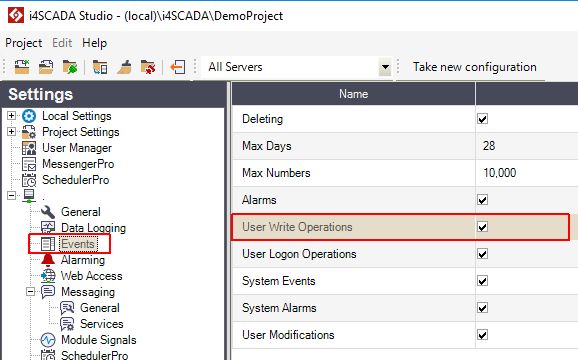Click the MessengerPro icon in top tree
The image size is (578, 360).
[x=29, y=164]
